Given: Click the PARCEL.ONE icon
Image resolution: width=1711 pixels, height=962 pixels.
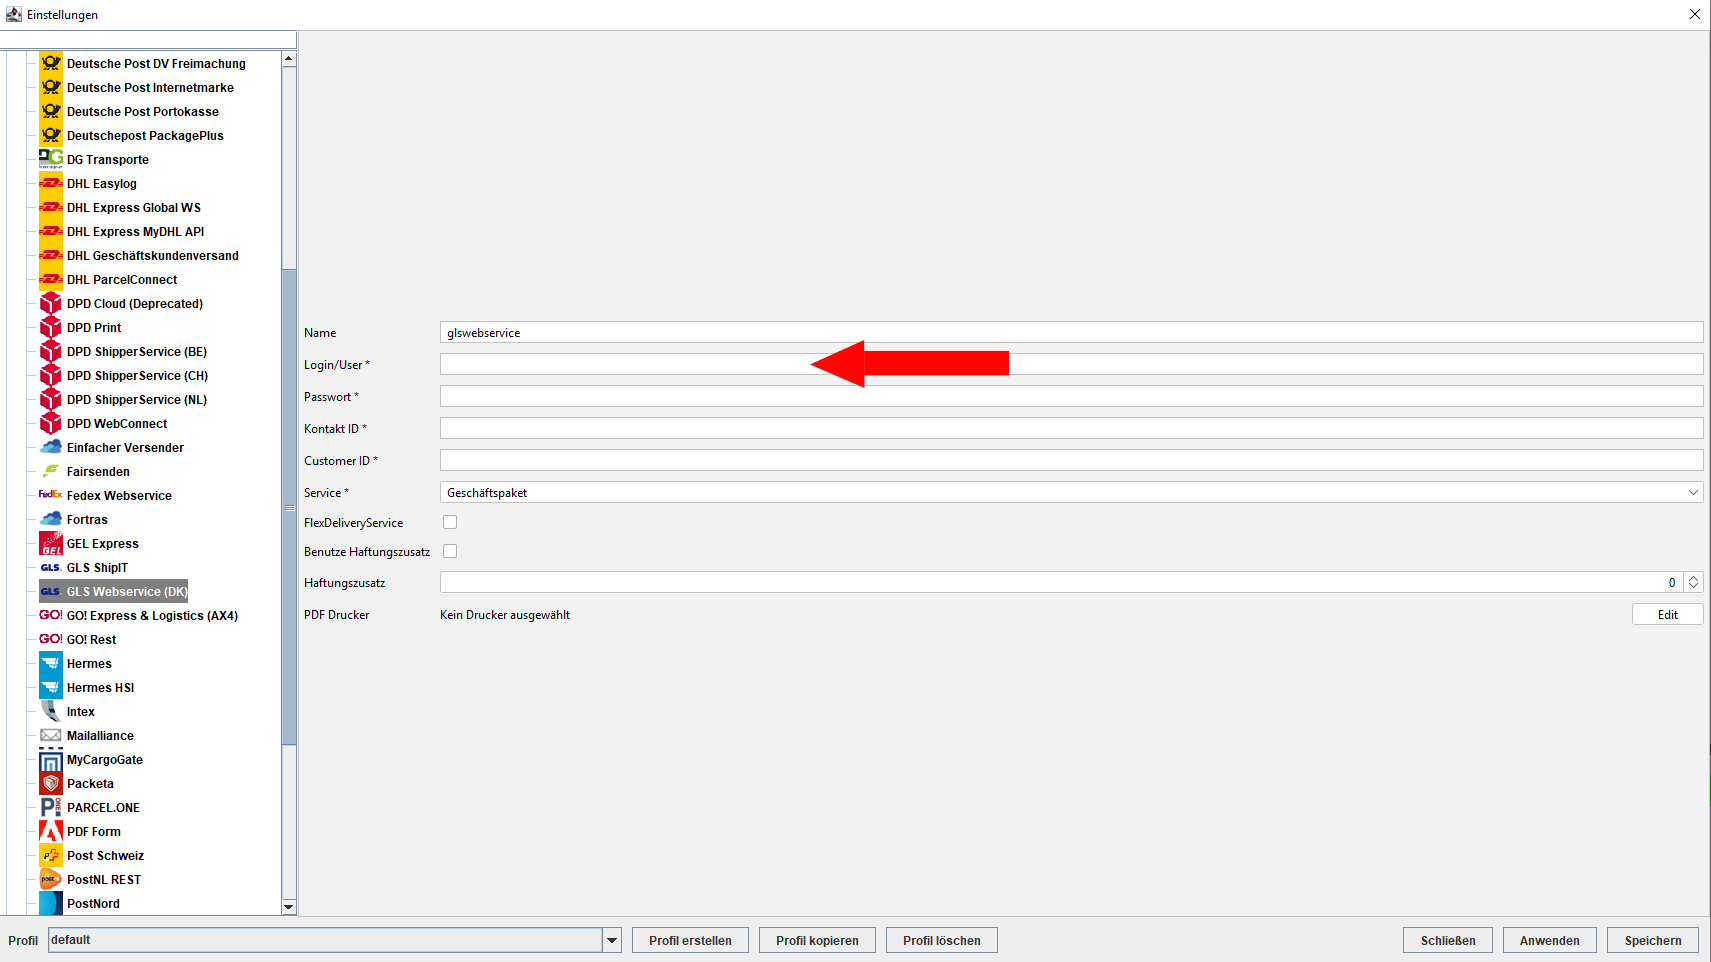Looking at the screenshot, I should pos(51,807).
